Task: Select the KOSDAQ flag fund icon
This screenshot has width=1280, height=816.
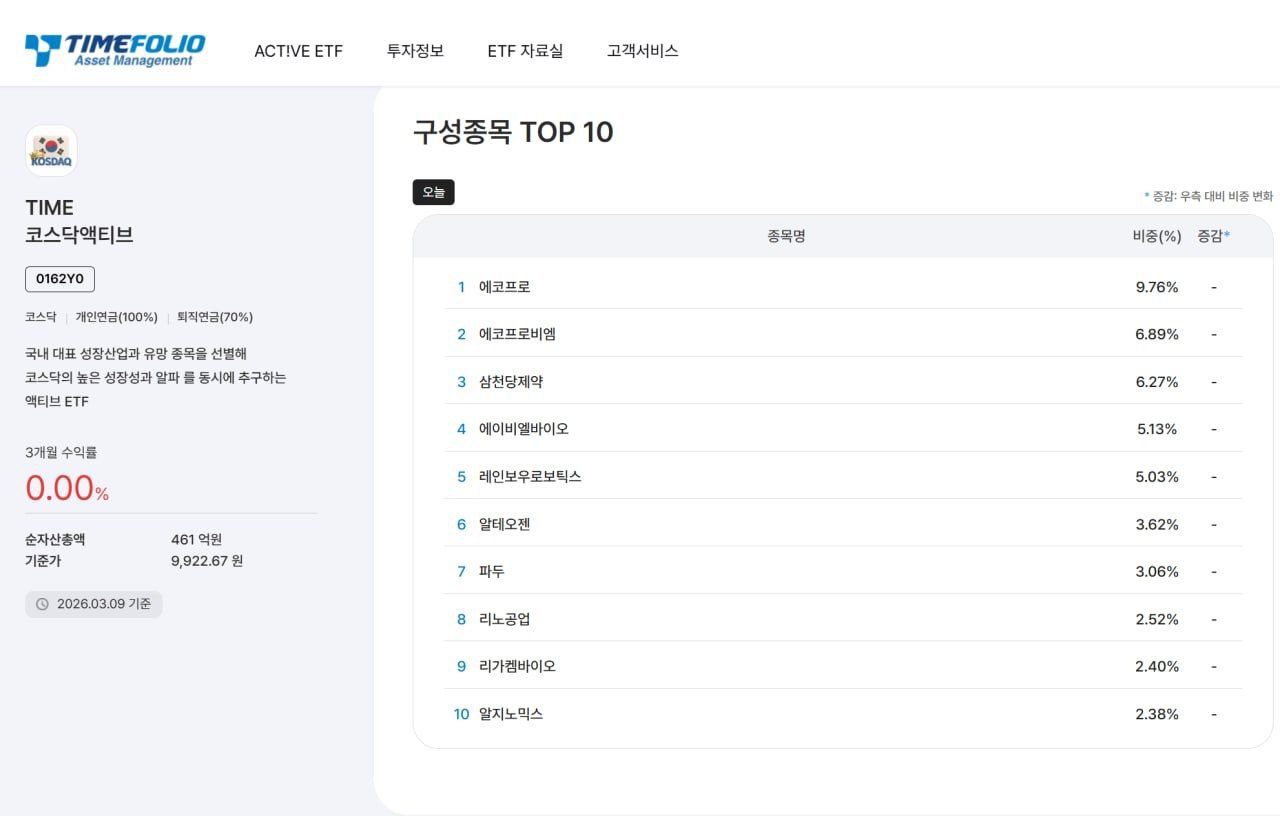Action: pos(50,150)
